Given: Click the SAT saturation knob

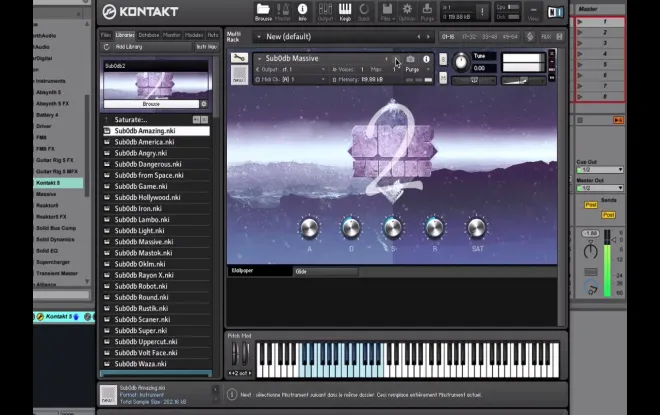Looking at the screenshot, I should point(476,228).
